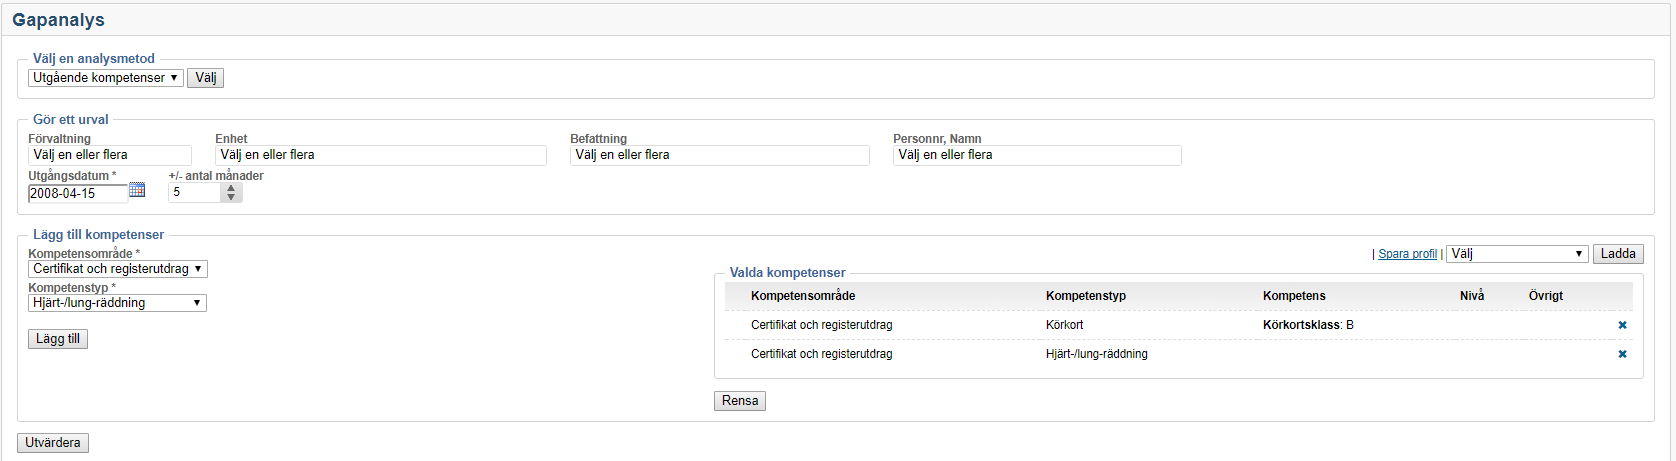Click the Personnr, Namn selection field
The width and height of the screenshot is (1676, 461).
[x=1036, y=155]
